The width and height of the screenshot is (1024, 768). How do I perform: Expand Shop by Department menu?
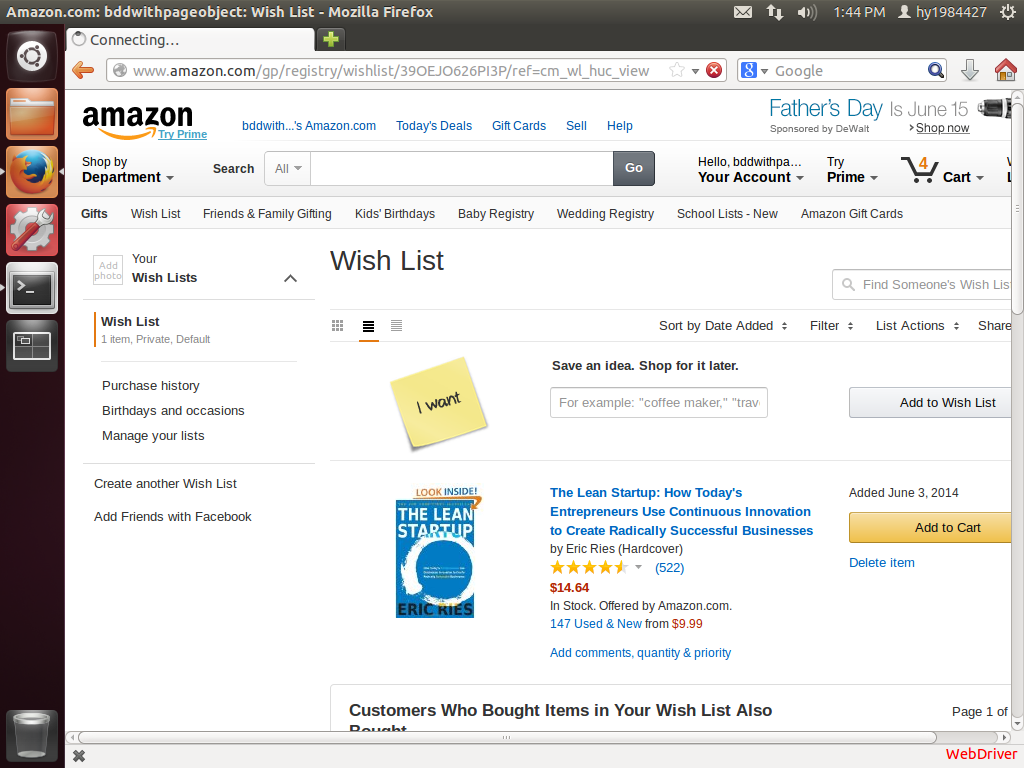point(127,170)
